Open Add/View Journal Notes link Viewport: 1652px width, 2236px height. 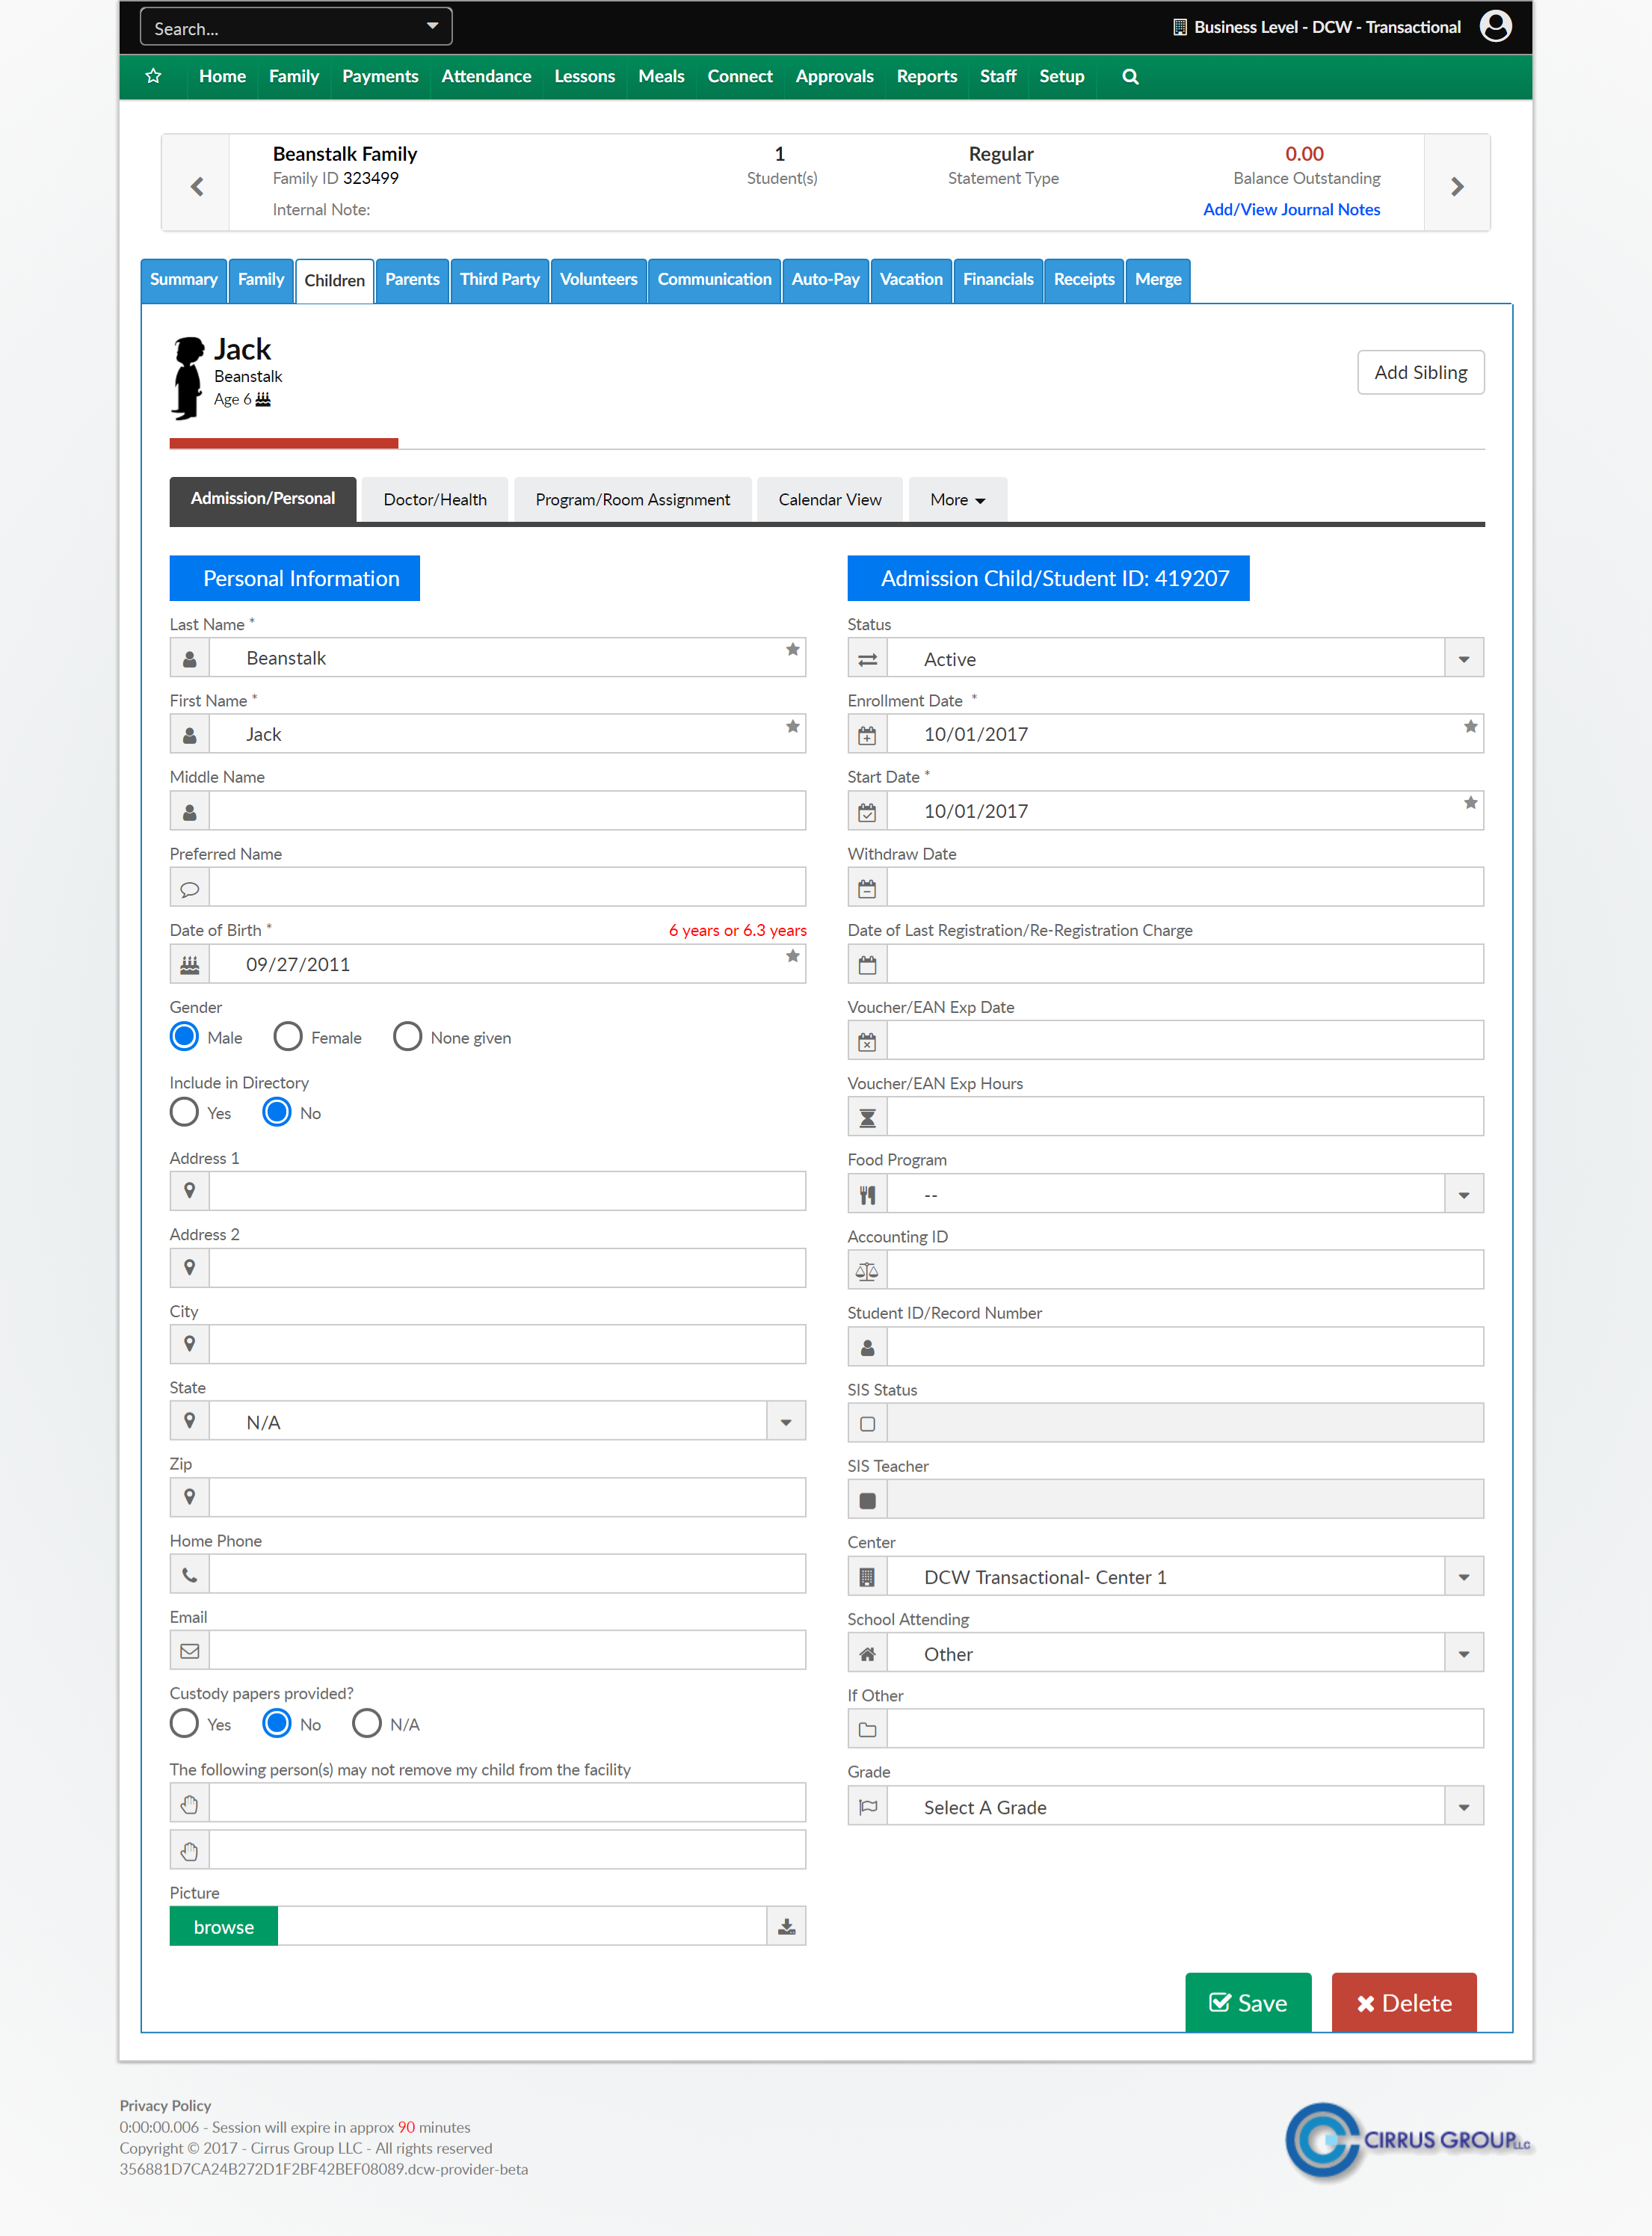pyautogui.click(x=1290, y=209)
